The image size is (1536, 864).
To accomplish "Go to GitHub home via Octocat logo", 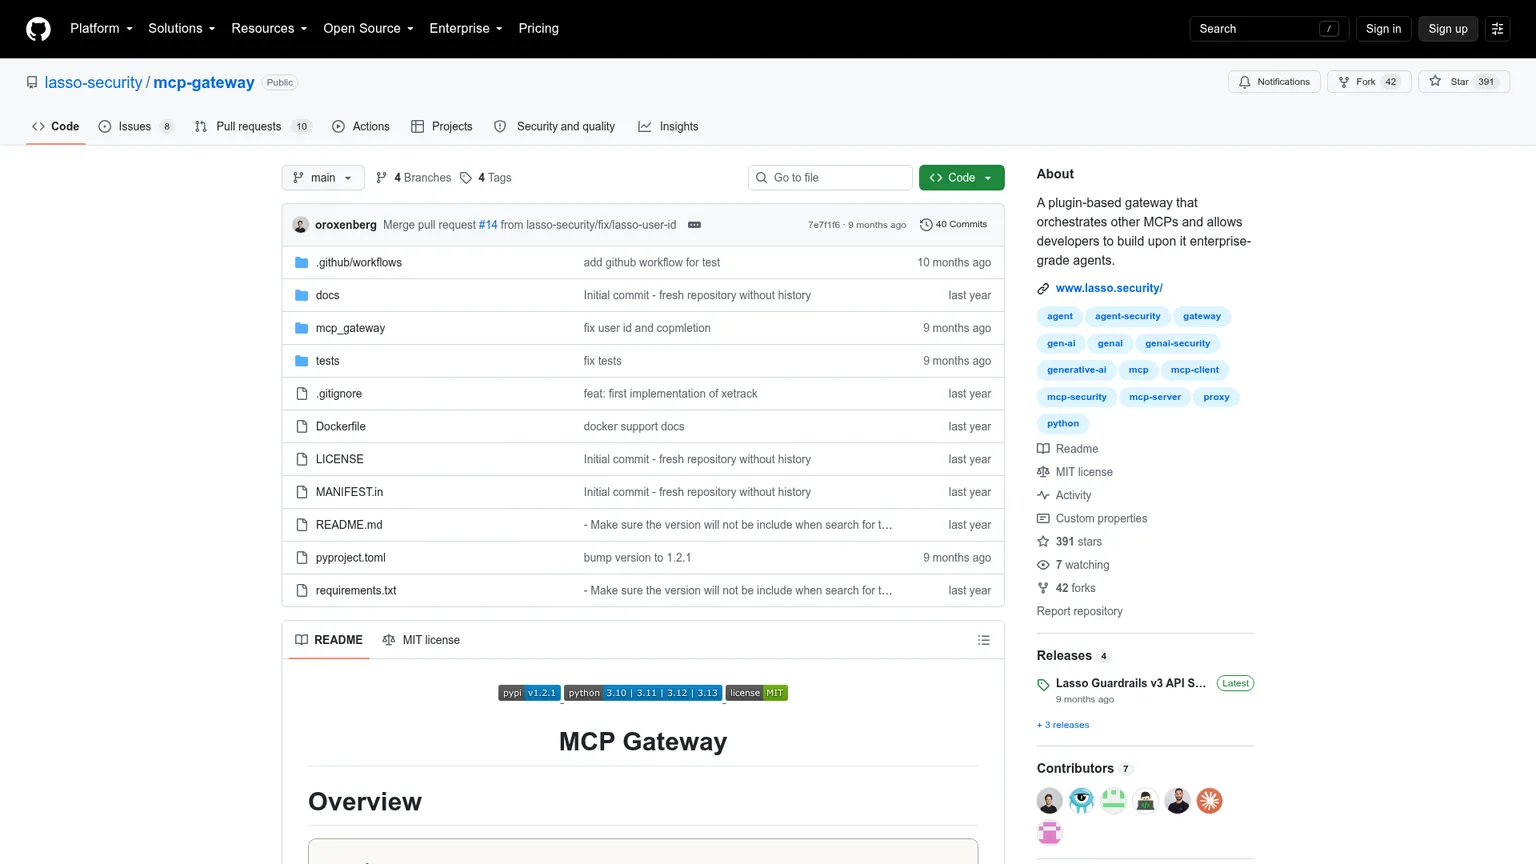I will coord(38,29).
